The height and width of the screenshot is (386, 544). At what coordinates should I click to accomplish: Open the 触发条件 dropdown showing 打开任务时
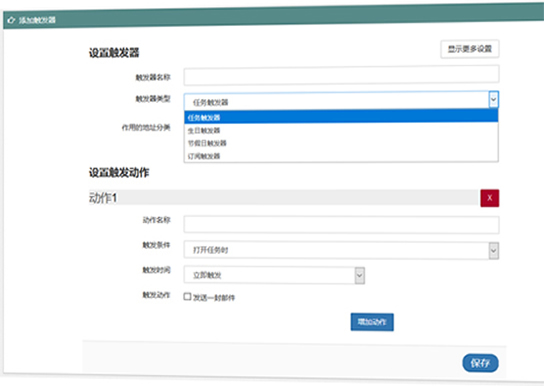[x=341, y=250]
